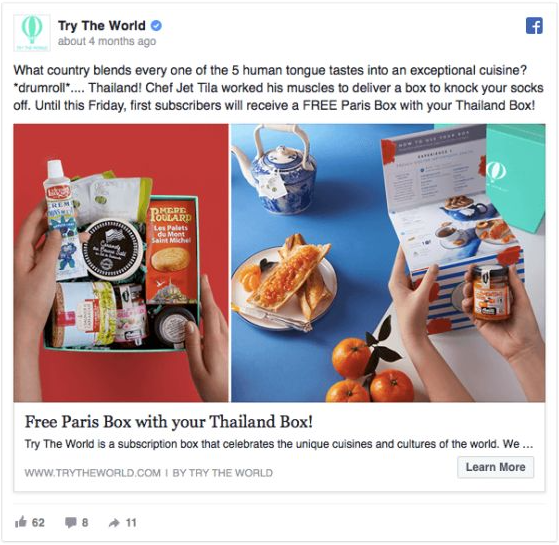559x545 pixels.
Task: Click the 11 shares count
Action: pyautogui.click(x=131, y=523)
